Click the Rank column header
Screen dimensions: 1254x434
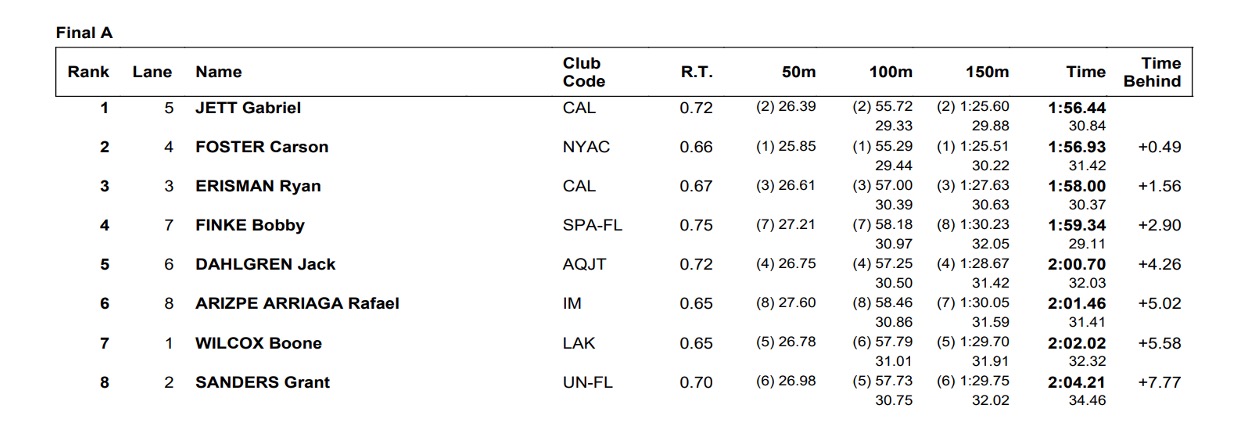tap(88, 72)
